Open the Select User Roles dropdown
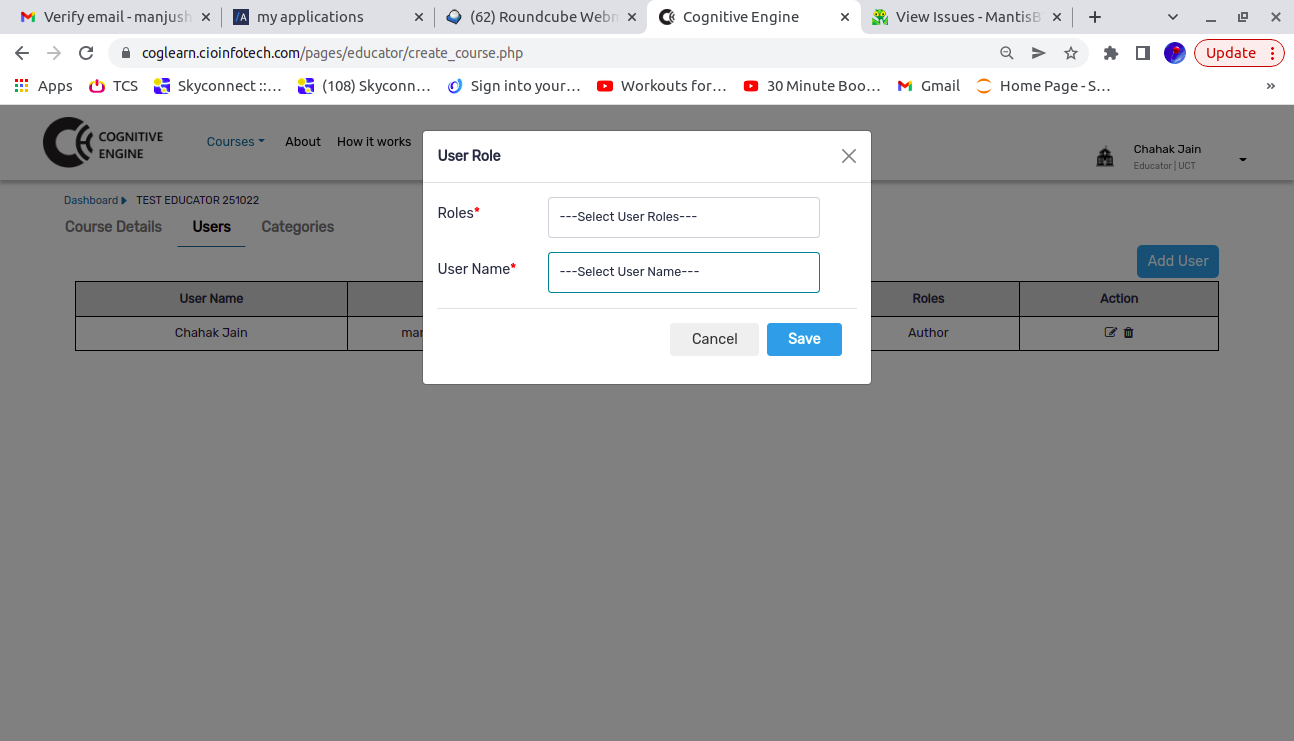Viewport: 1294px width, 741px height. [683, 217]
